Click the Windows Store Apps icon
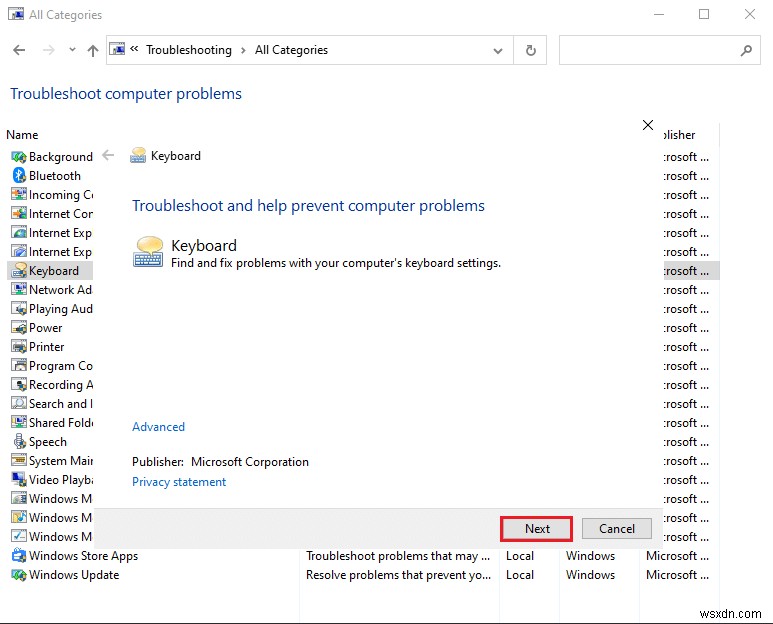773x624 pixels. (x=19, y=555)
